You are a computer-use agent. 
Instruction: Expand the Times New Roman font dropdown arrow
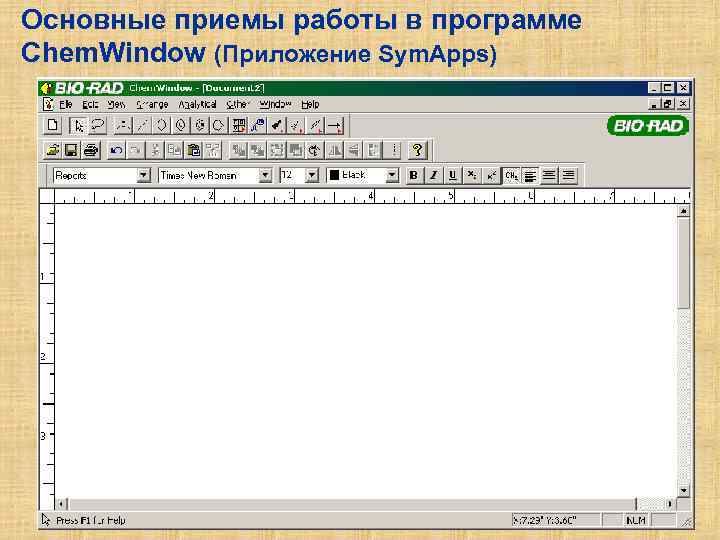pos(265,175)
